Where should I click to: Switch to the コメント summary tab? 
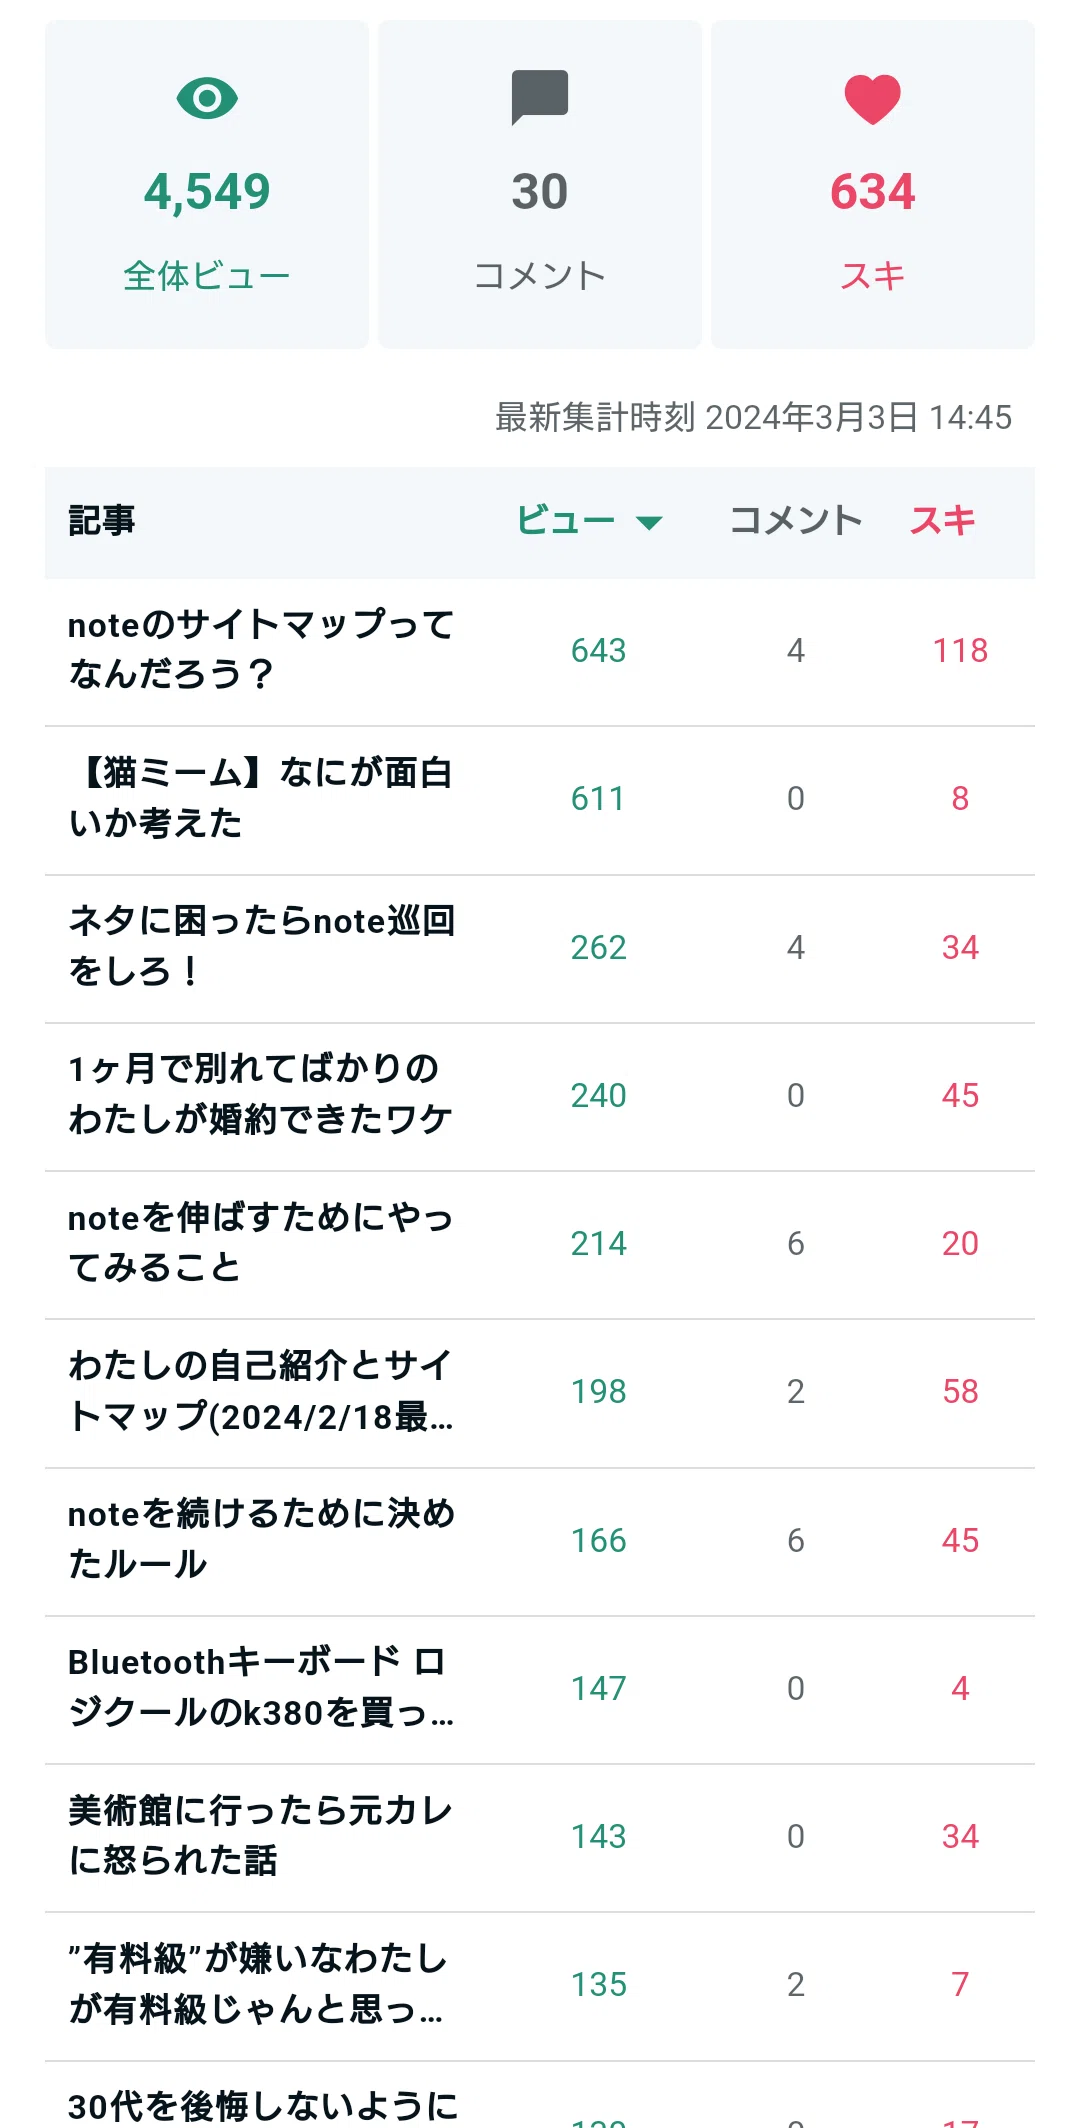point(540,185)
